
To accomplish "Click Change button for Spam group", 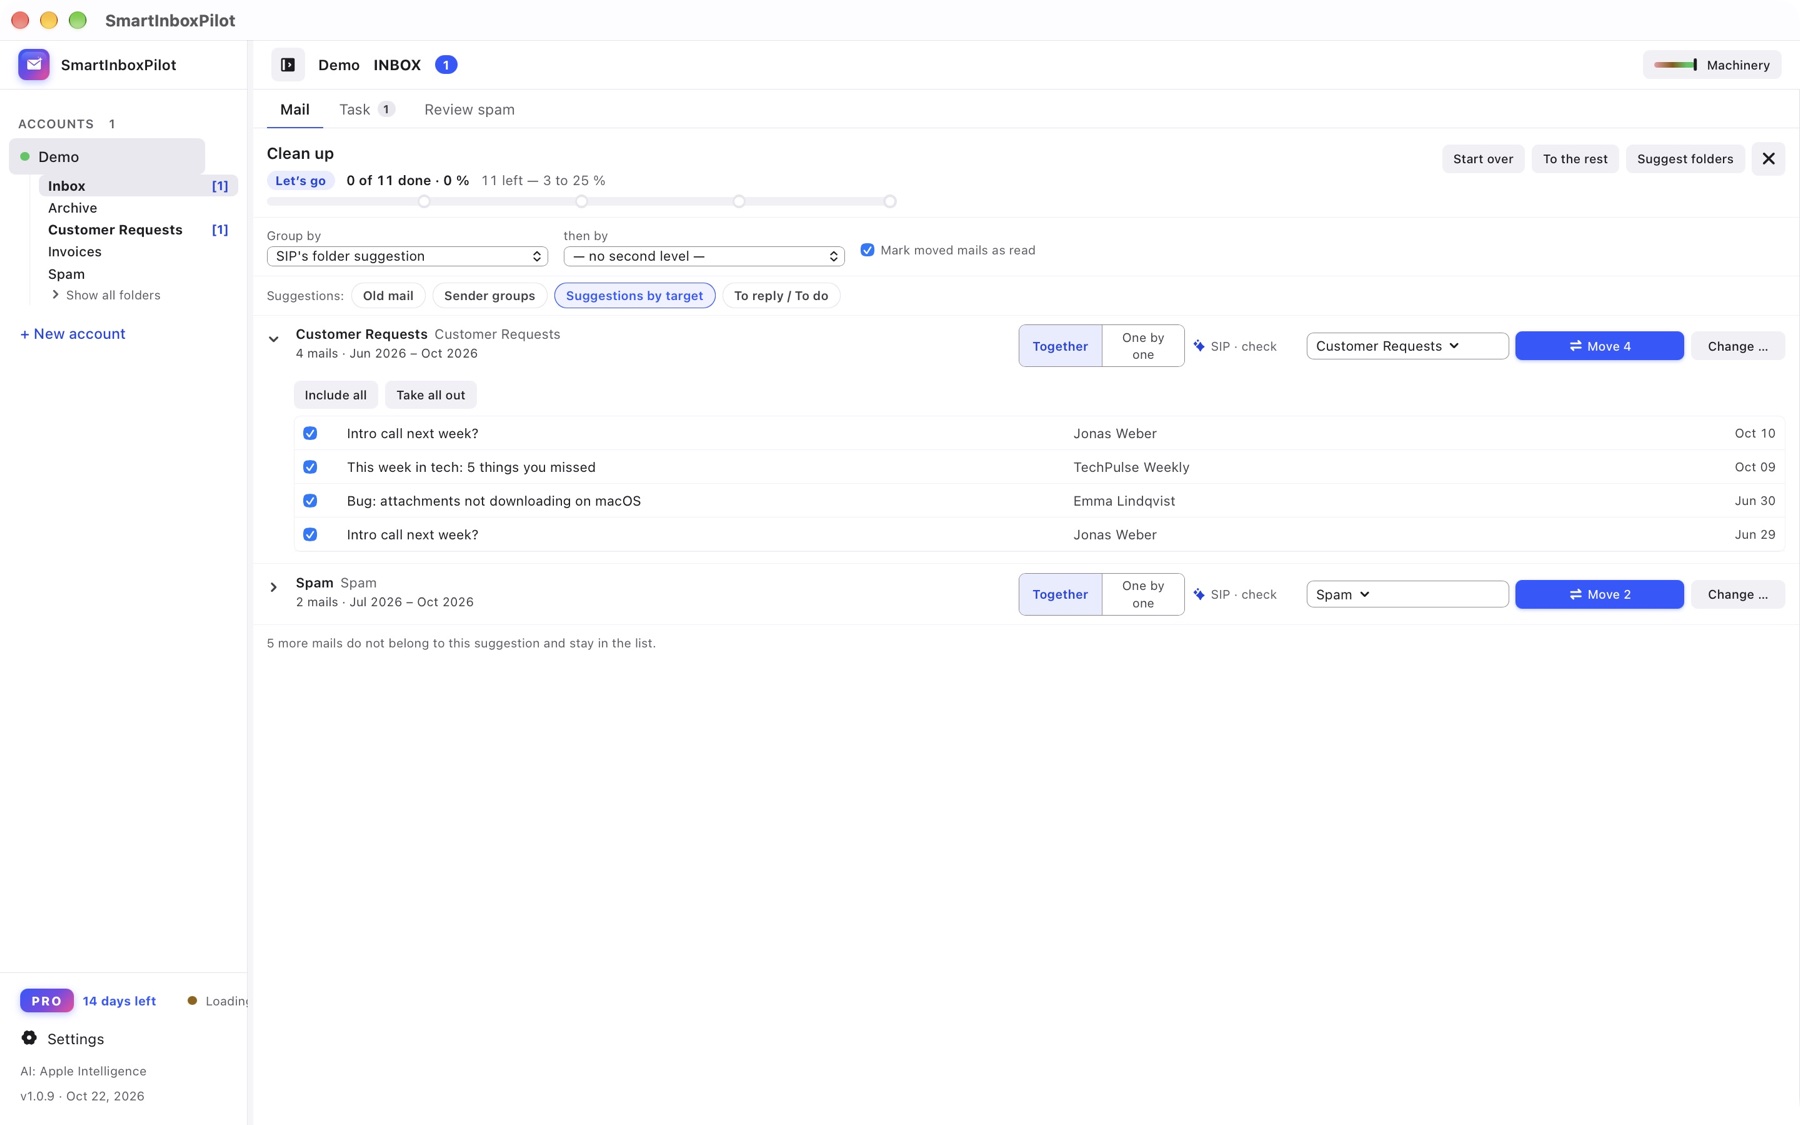I will point(1737,594).
